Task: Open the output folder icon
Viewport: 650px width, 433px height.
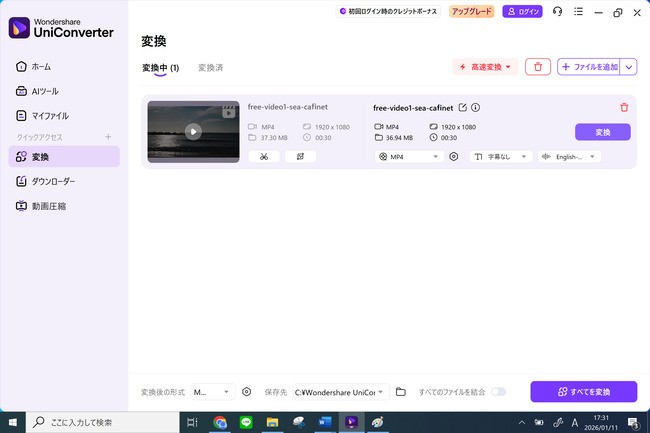Action: (400, 392)
